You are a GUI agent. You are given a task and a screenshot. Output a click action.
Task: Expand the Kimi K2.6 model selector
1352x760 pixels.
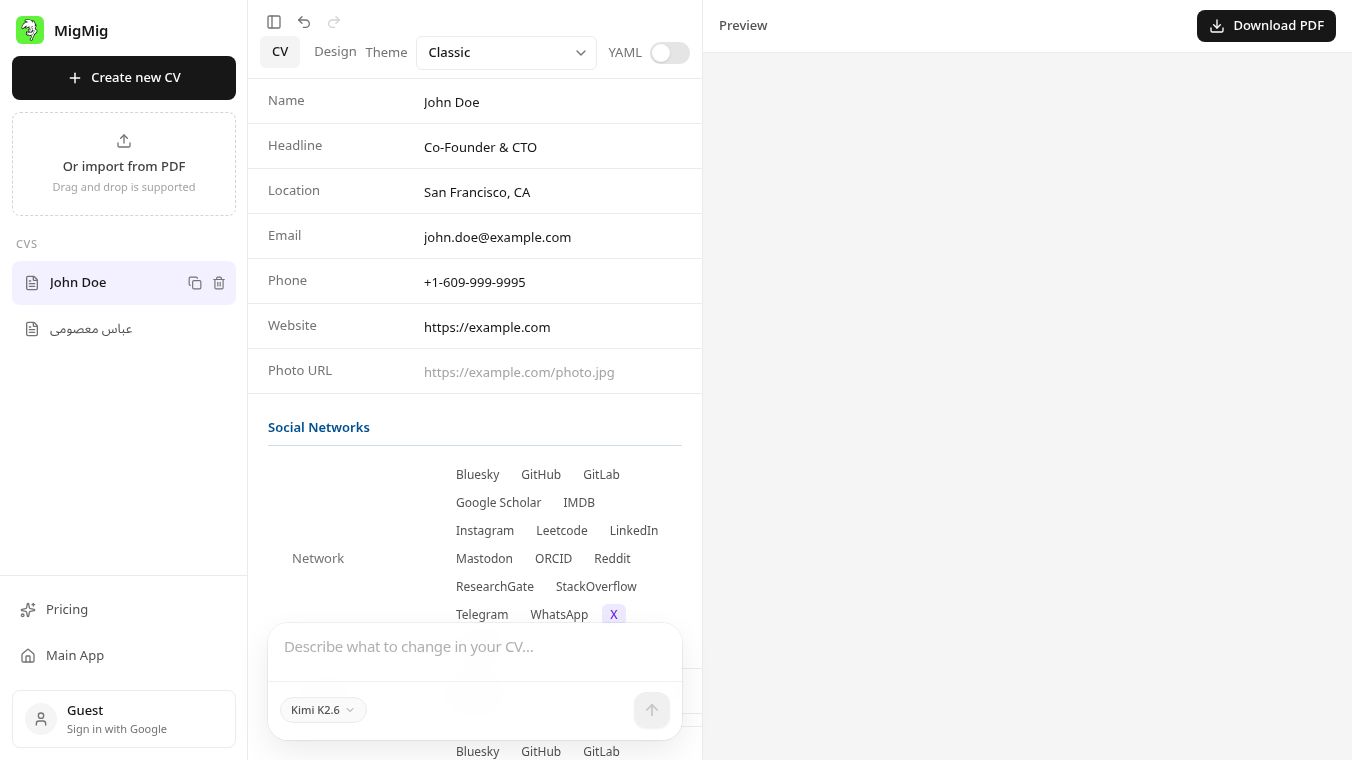pyautogui.click(x=323, y=710)
